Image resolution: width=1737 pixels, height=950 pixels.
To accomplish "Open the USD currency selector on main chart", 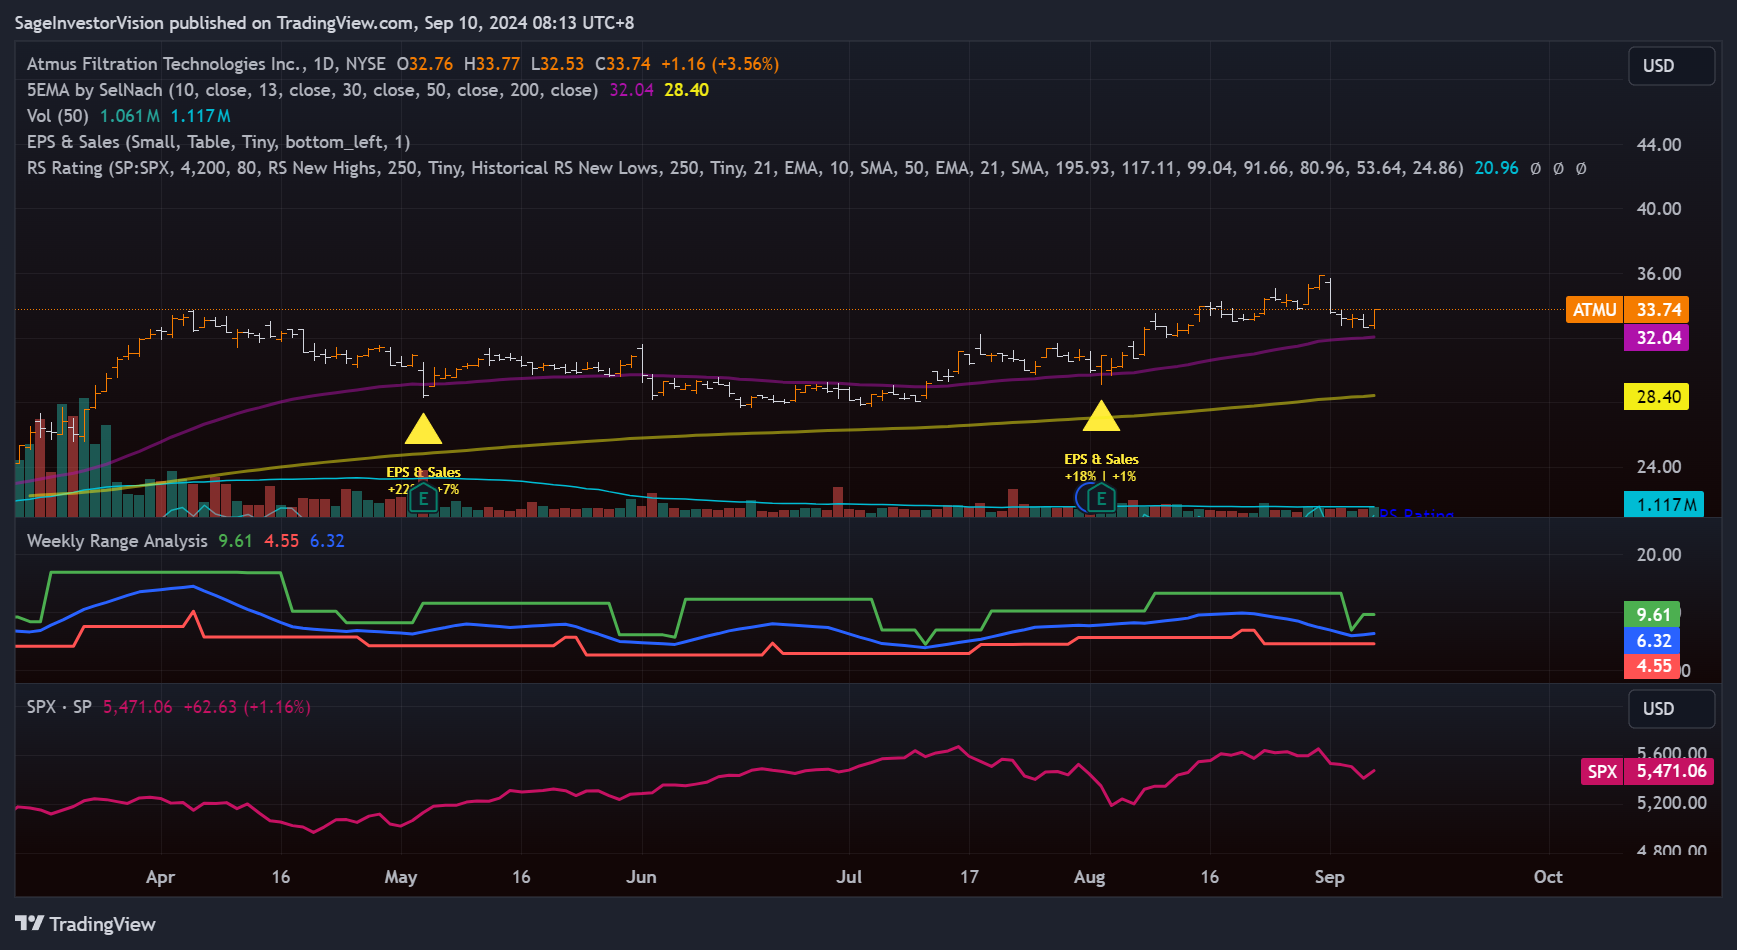I will coord(1671,66).
